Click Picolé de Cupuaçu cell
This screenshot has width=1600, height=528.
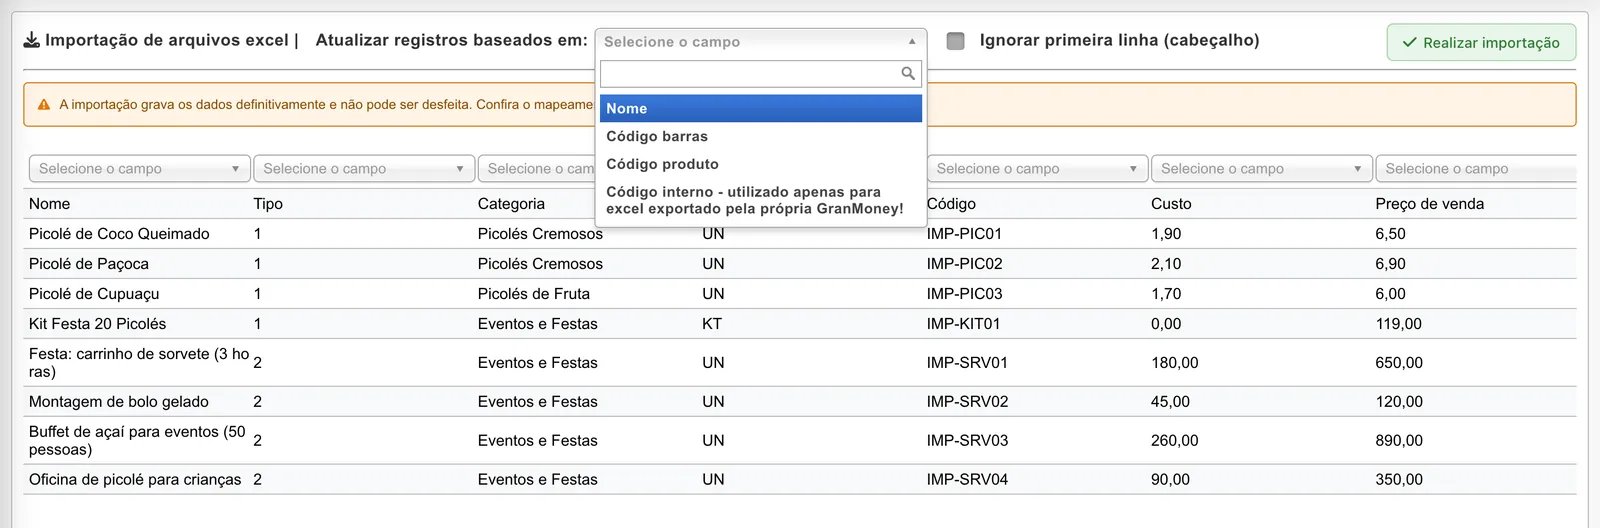pos(94,293)
